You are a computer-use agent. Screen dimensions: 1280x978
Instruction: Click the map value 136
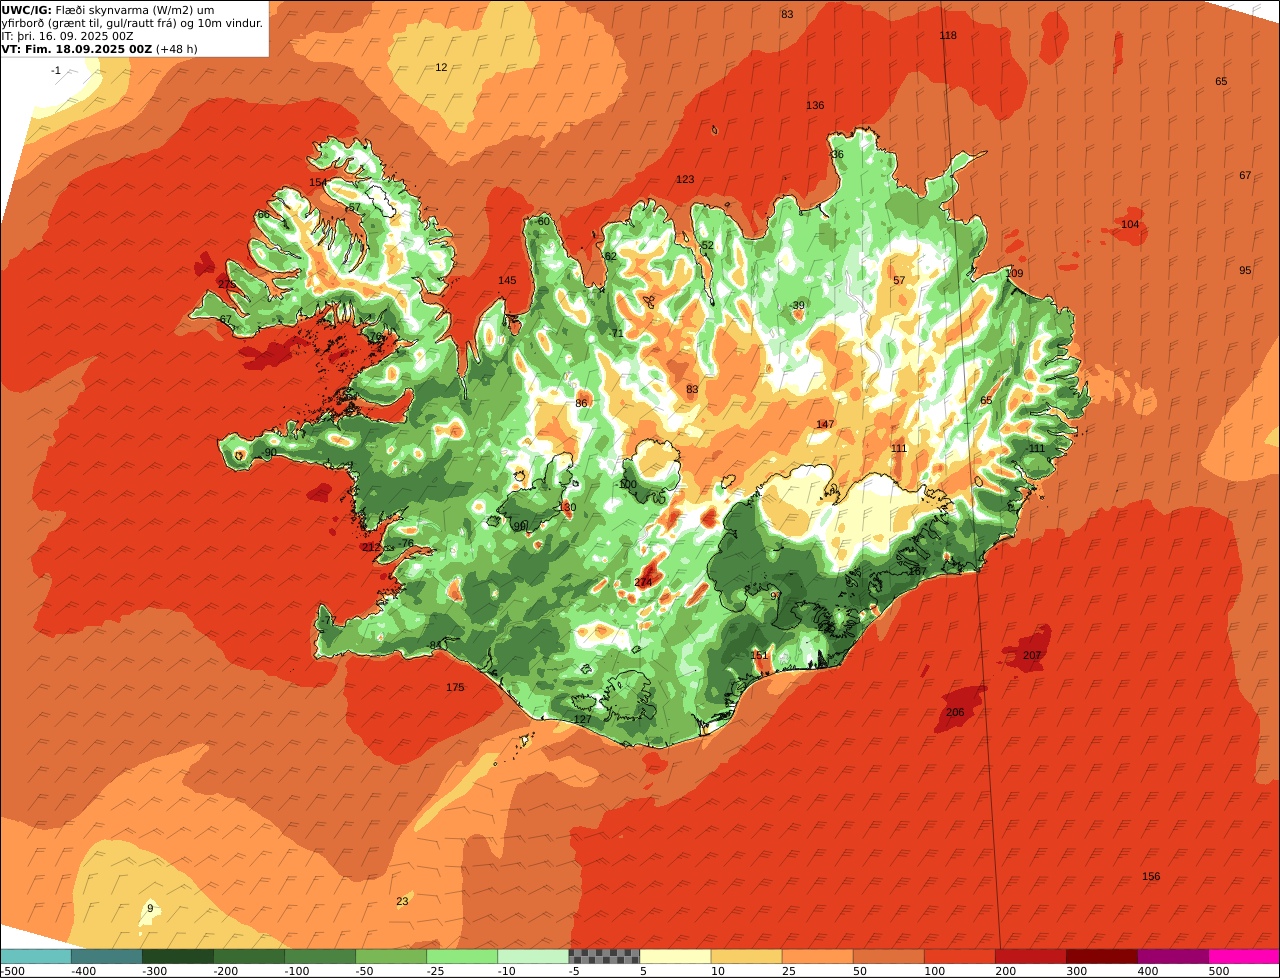[815, 106]
